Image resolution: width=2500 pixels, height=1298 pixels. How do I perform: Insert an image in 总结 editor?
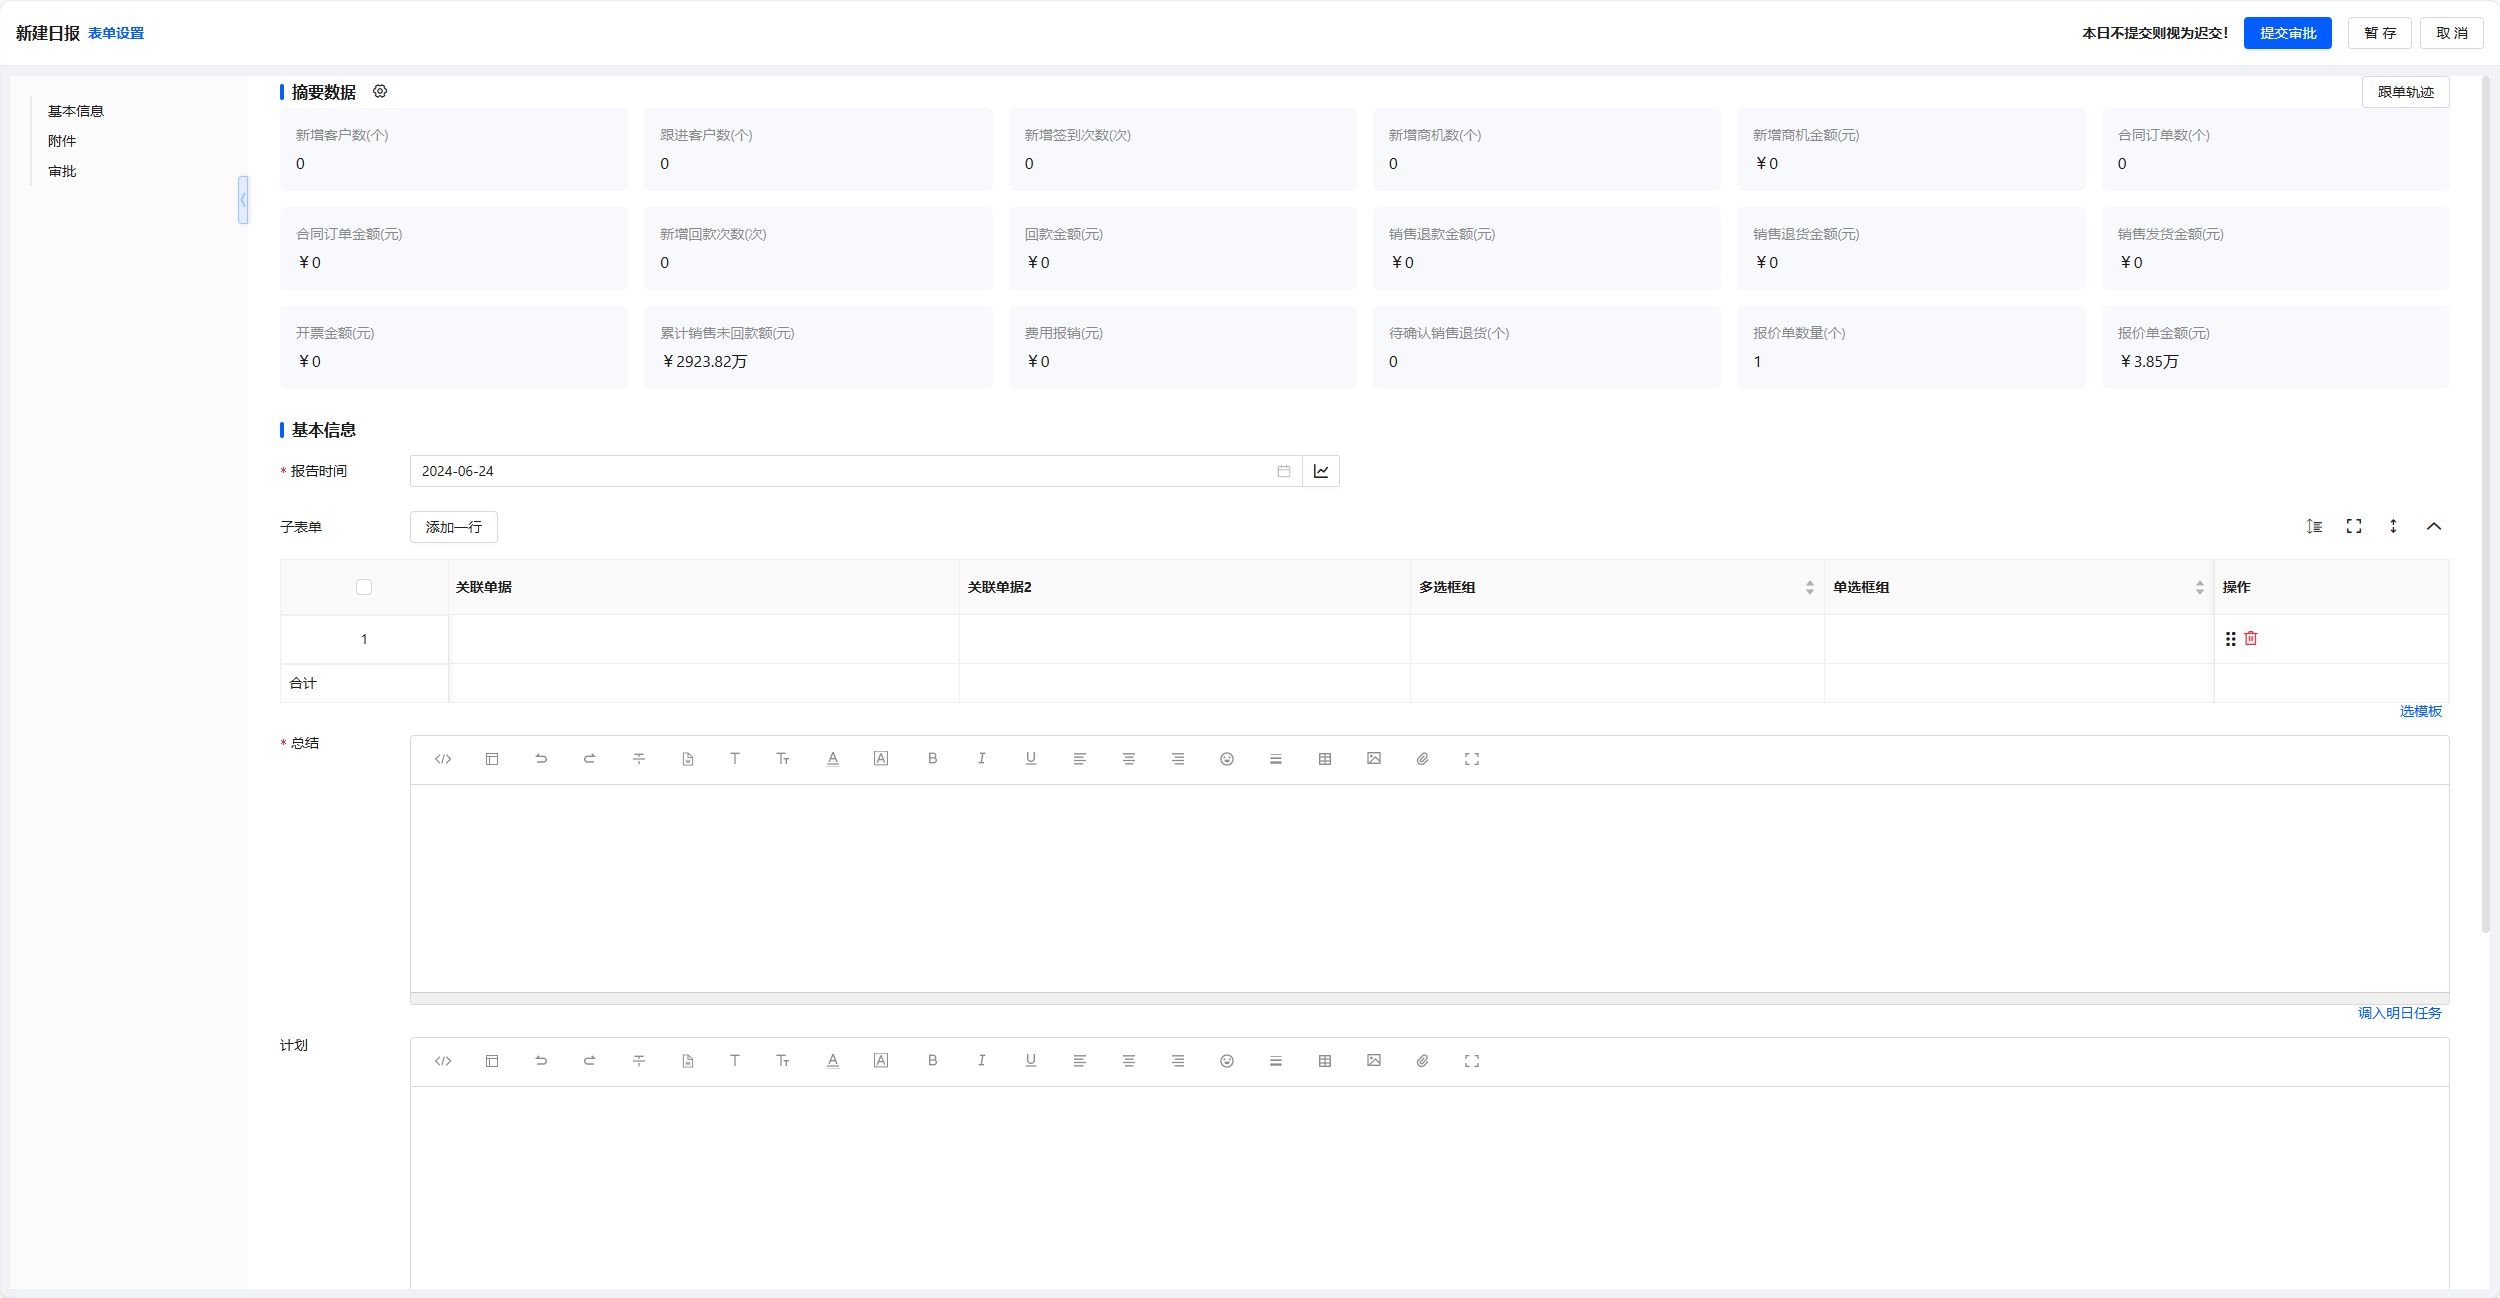point(1374,759)
